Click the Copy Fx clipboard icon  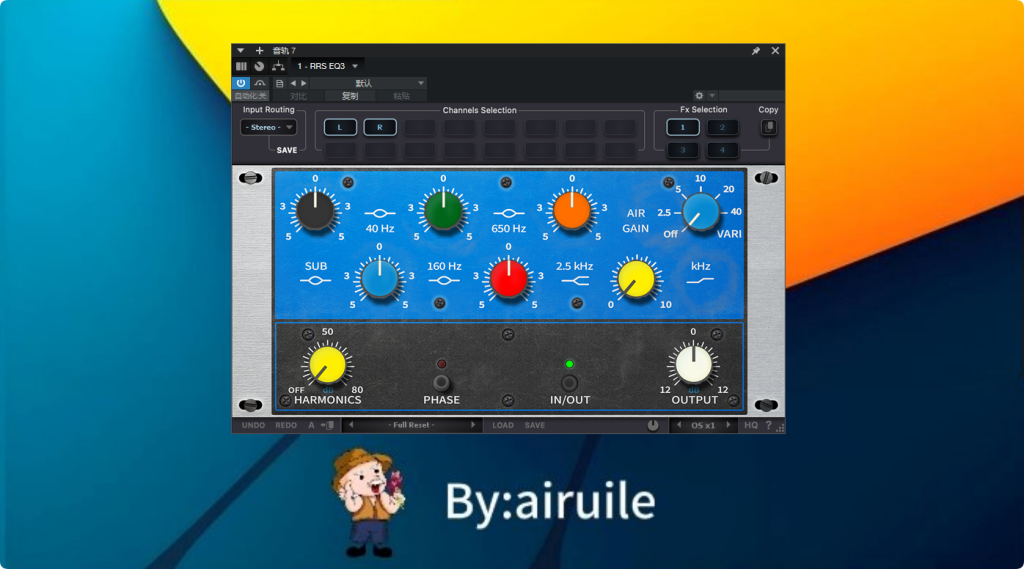(769, 127)
